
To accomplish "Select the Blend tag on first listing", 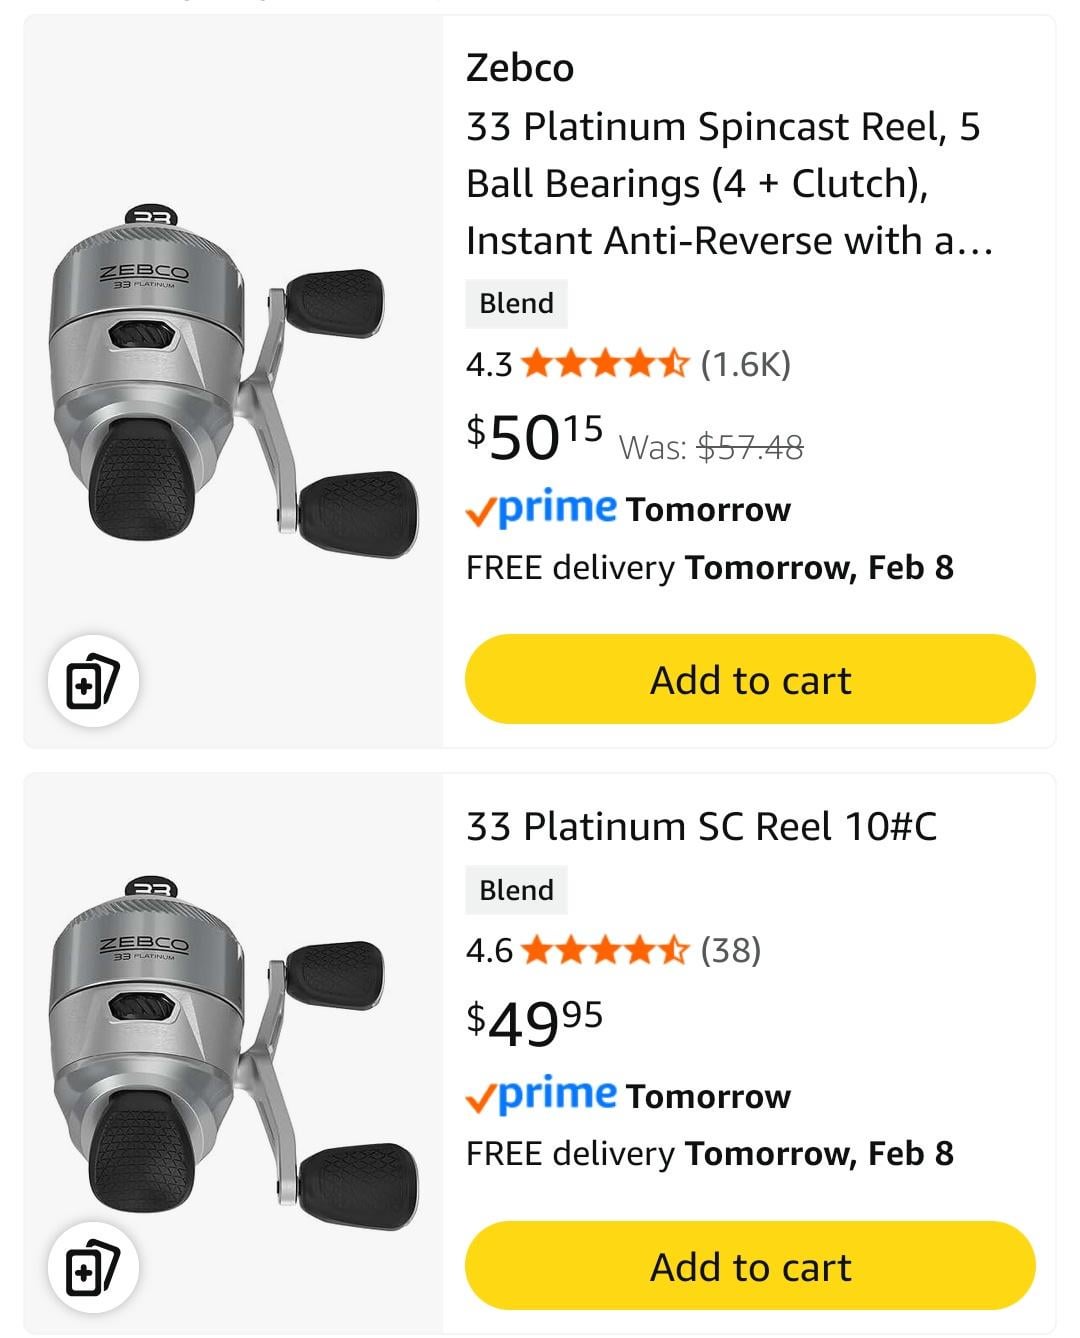I will pos(516,304).
